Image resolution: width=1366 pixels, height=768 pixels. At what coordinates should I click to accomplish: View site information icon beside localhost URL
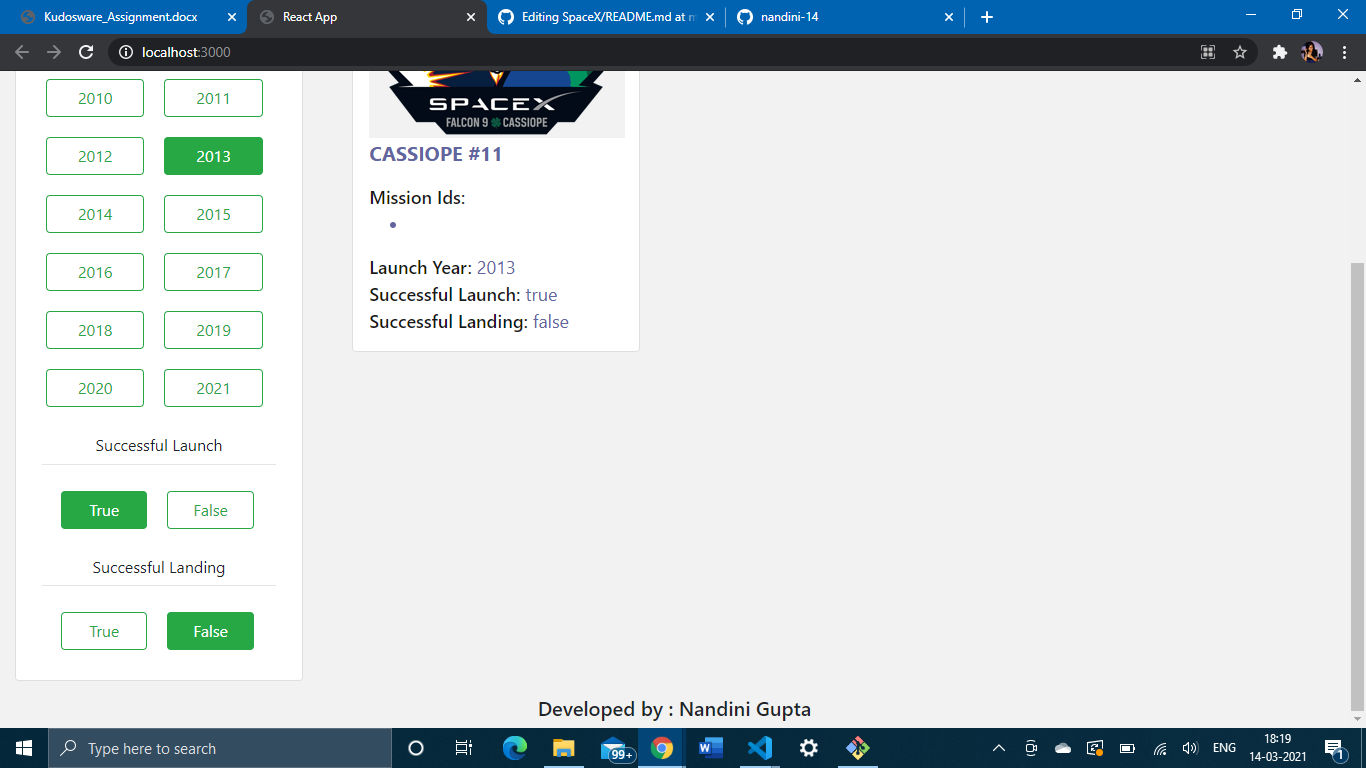126,52
